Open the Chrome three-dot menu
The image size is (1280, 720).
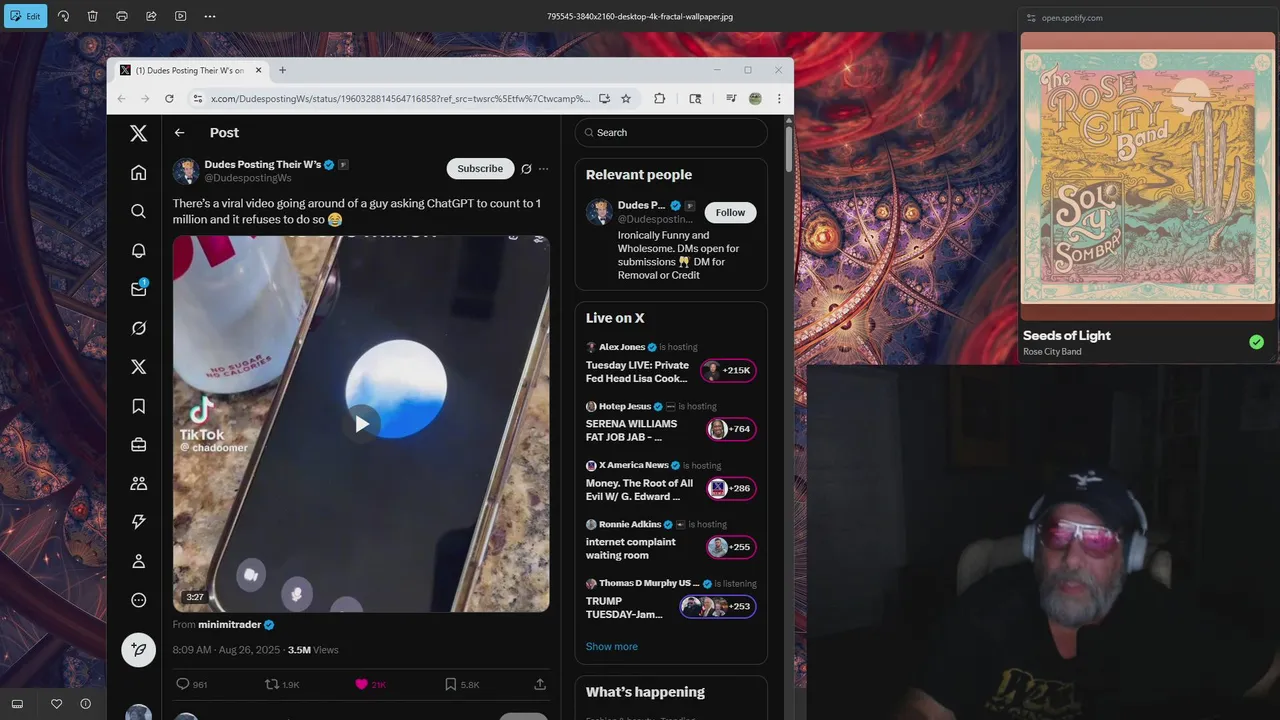click(779, 99)
